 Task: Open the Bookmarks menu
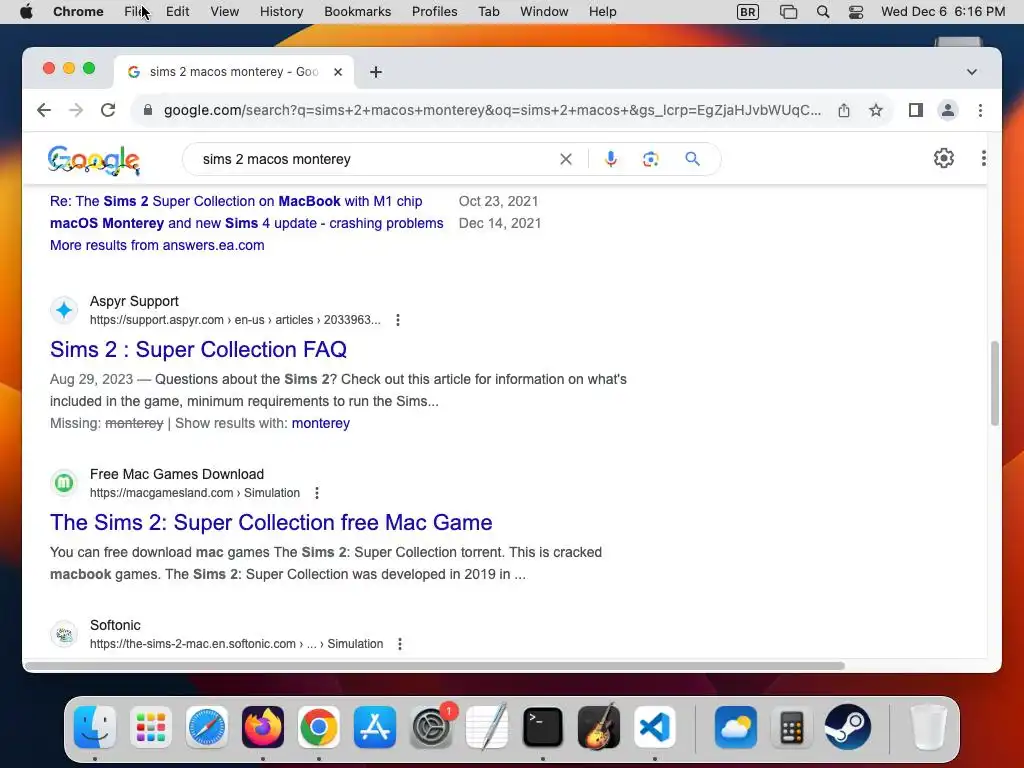[357, 12]
